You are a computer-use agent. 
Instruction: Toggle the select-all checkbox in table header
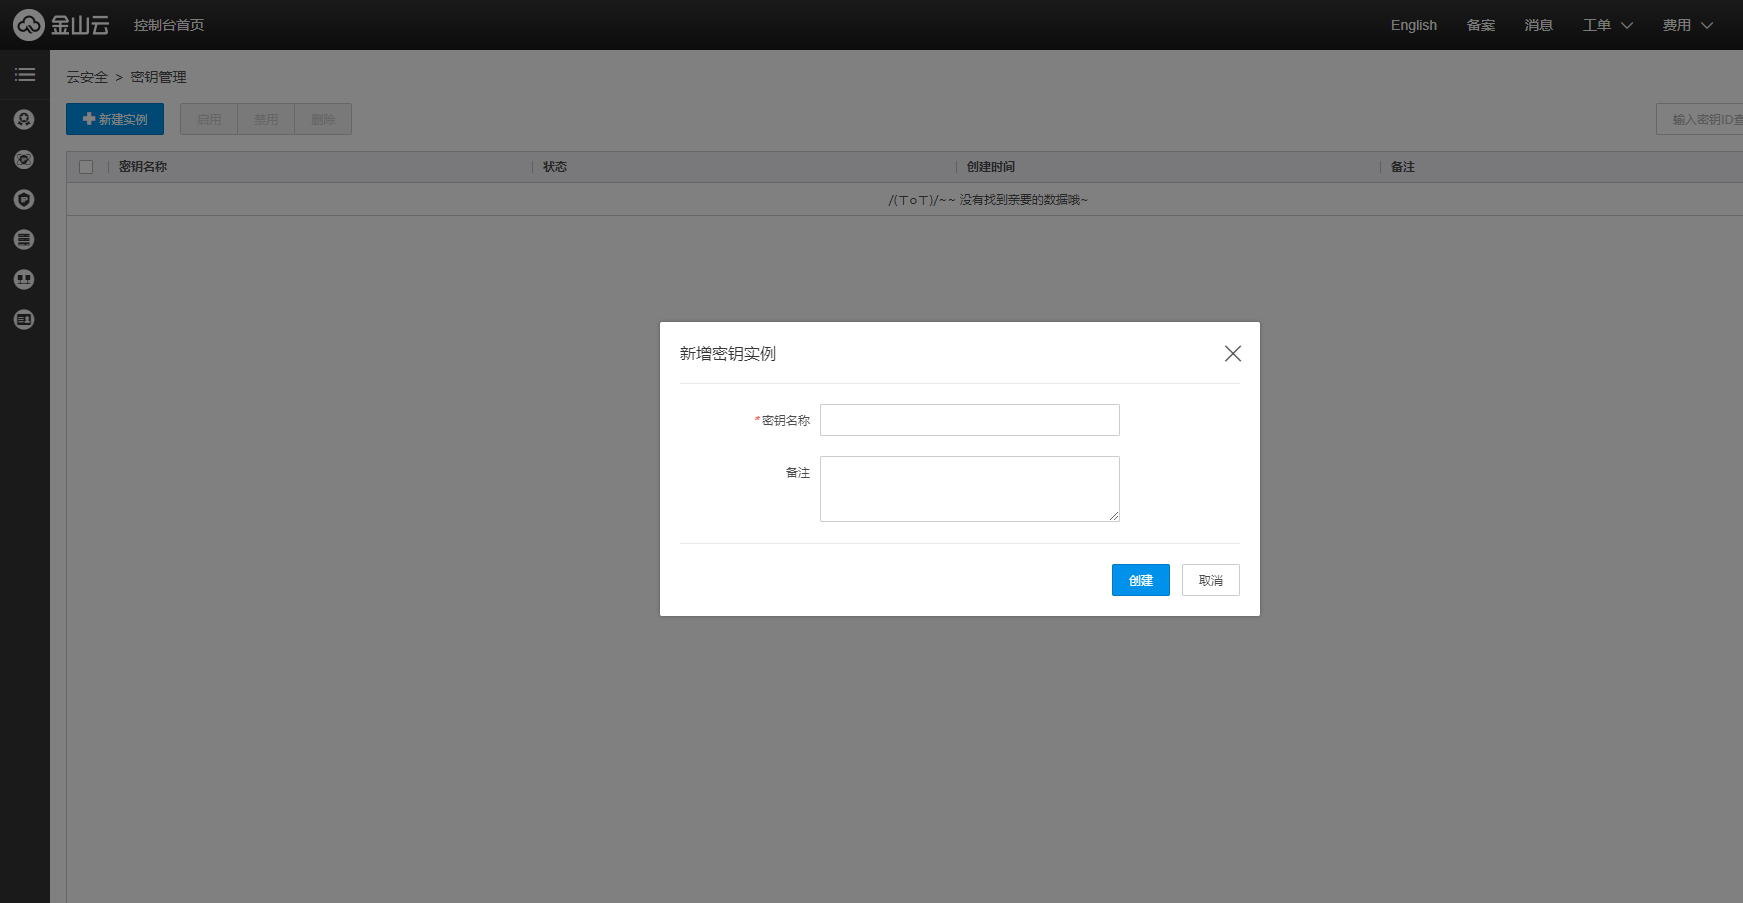point(86,167)
